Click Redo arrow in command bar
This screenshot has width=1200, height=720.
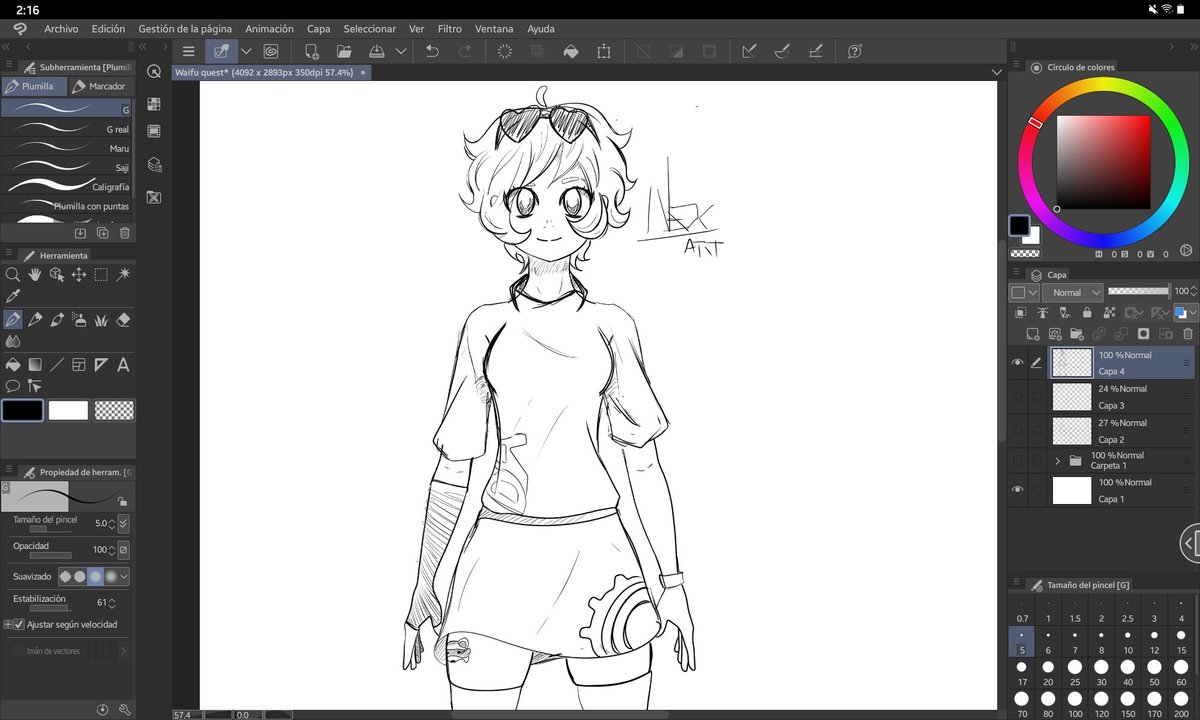point(465,51)
